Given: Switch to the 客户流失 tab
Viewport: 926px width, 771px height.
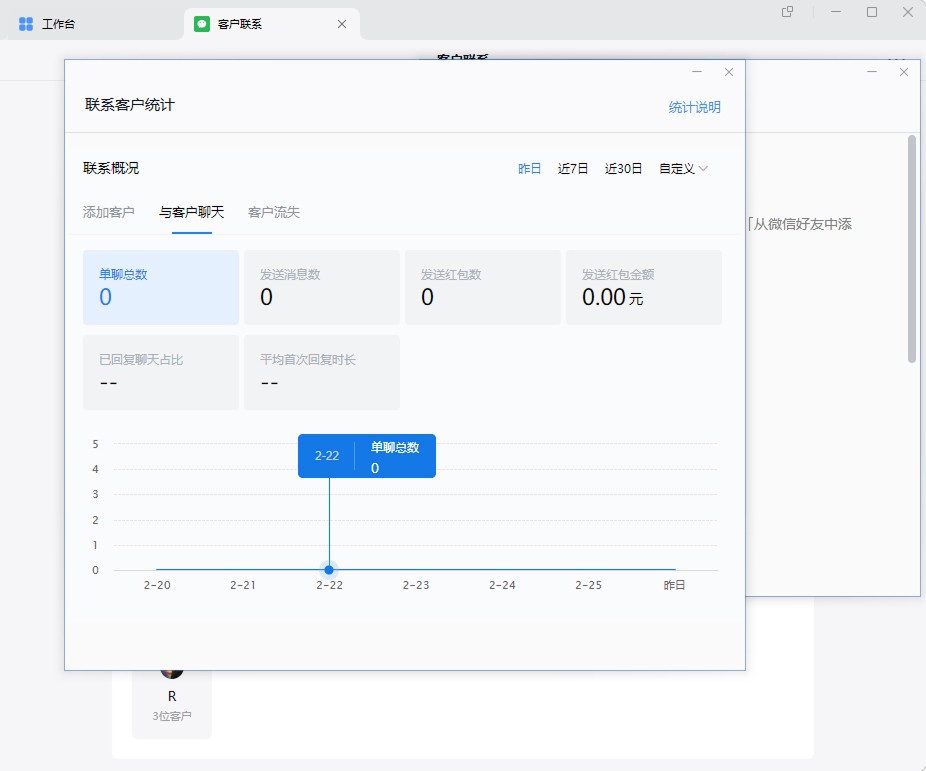Looking at the screenshot, I should coord(274,212).
